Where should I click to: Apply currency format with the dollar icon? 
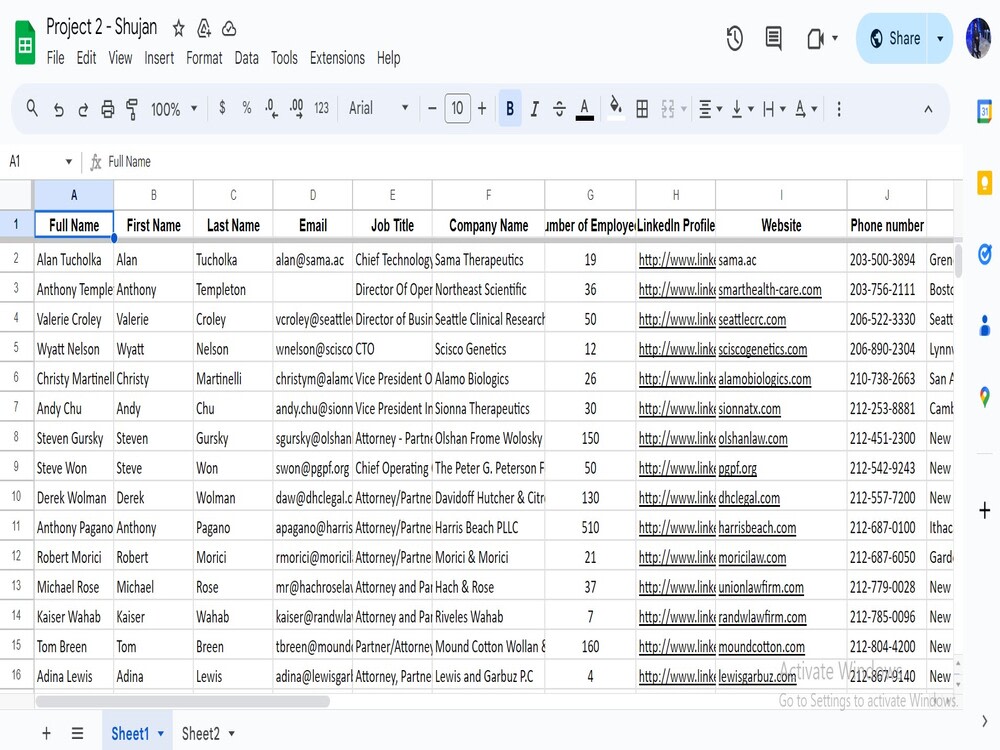click(x=221, y=108)
